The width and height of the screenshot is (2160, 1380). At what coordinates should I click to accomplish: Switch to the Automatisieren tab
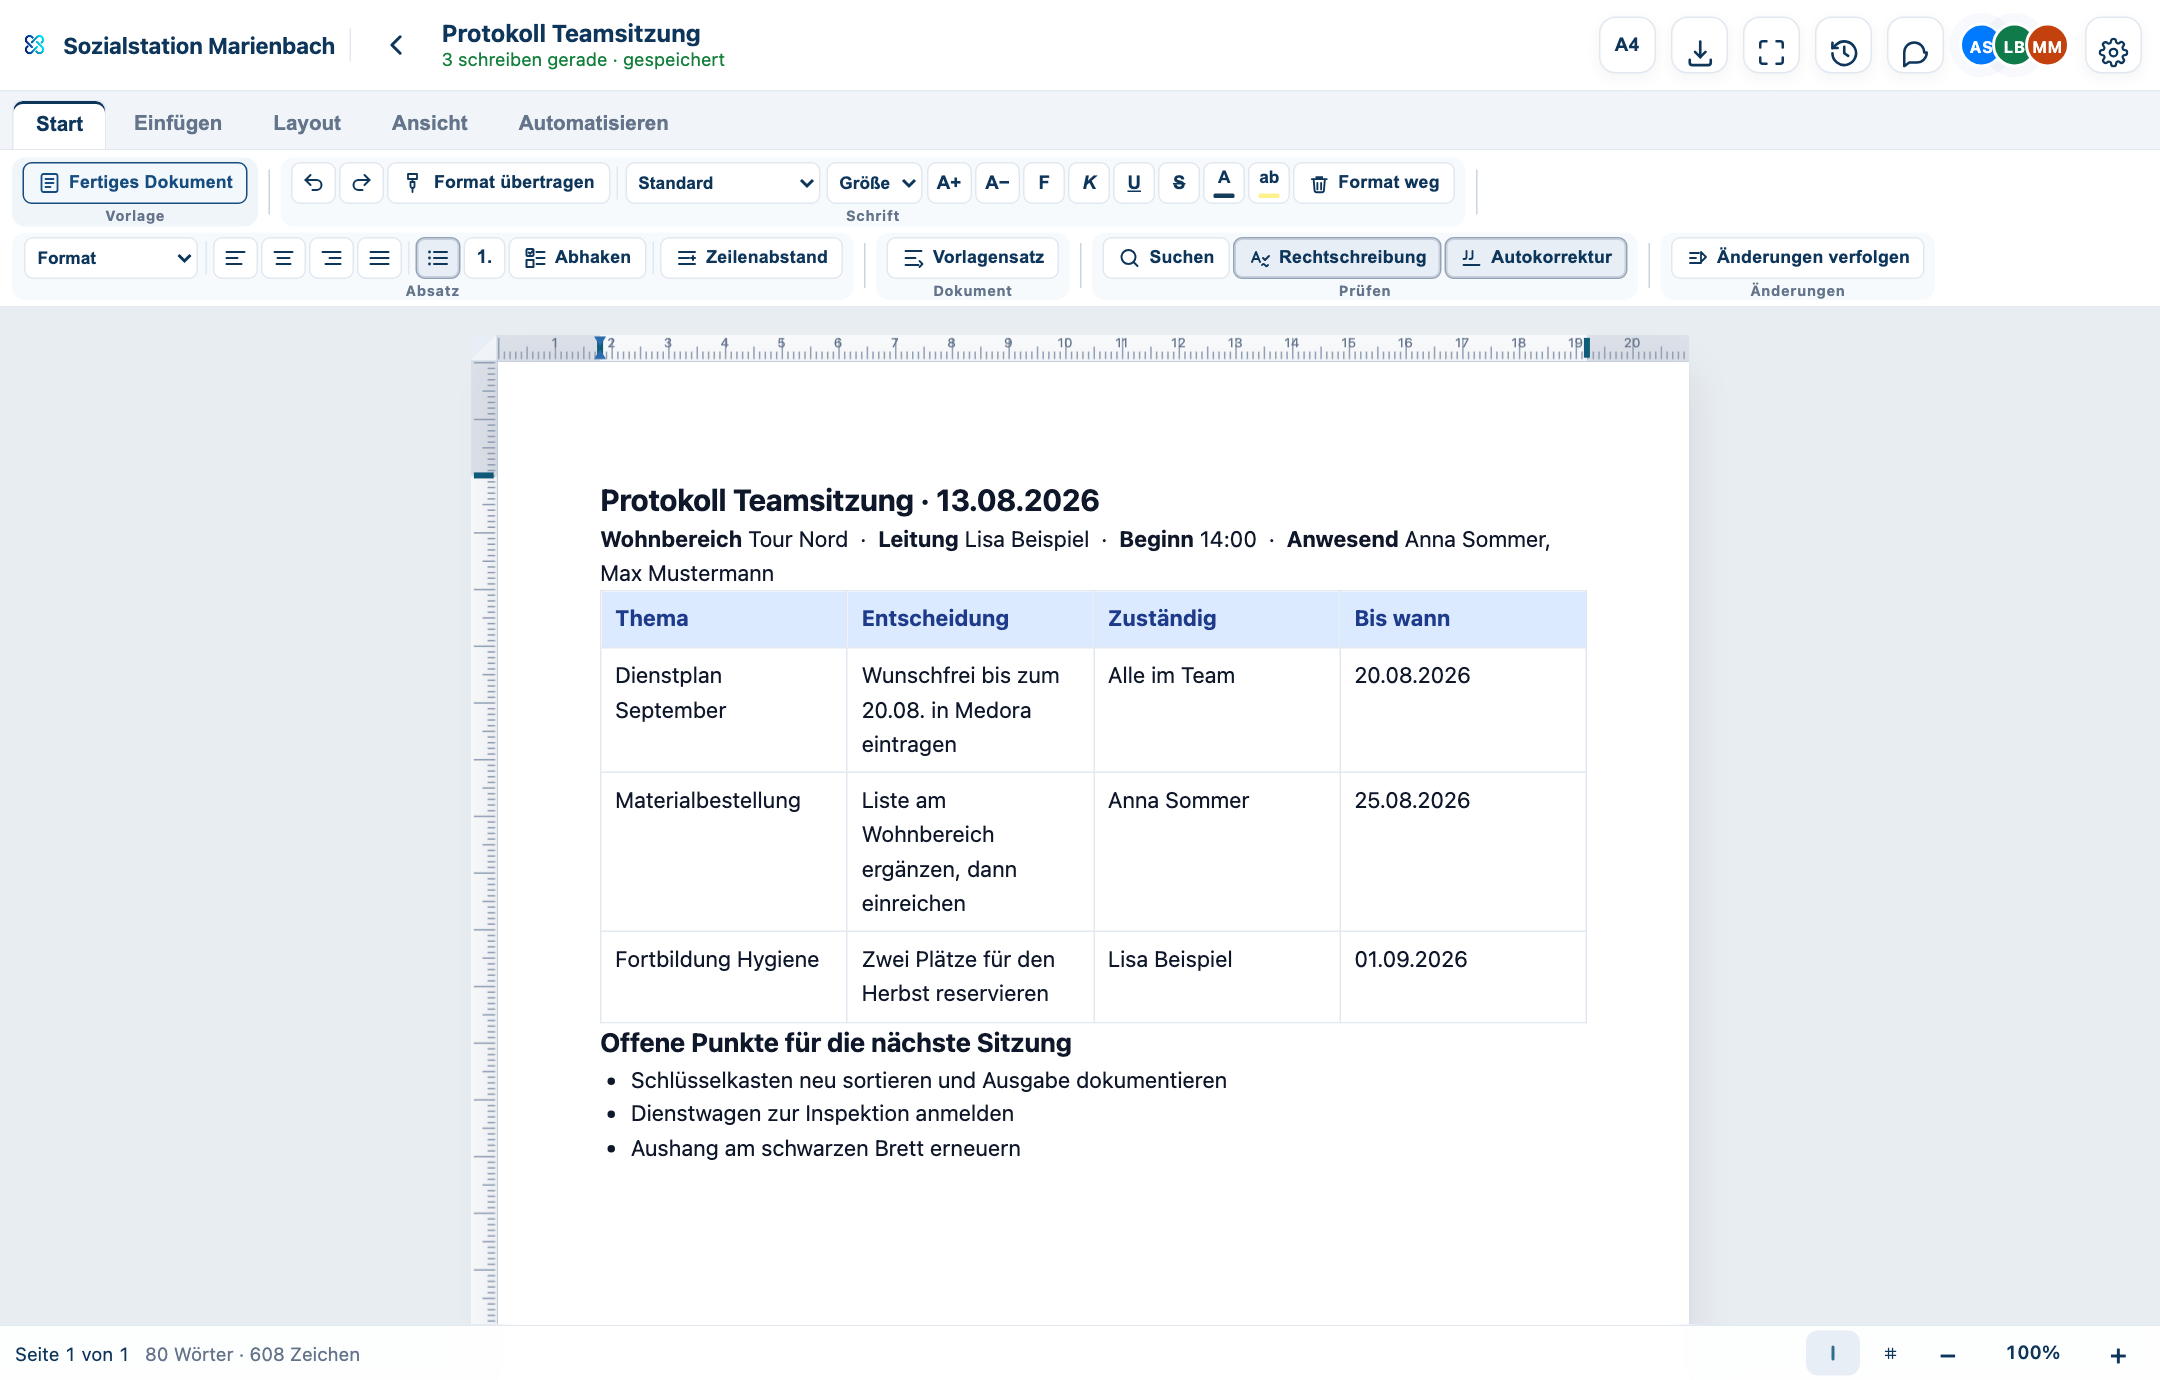593,123
